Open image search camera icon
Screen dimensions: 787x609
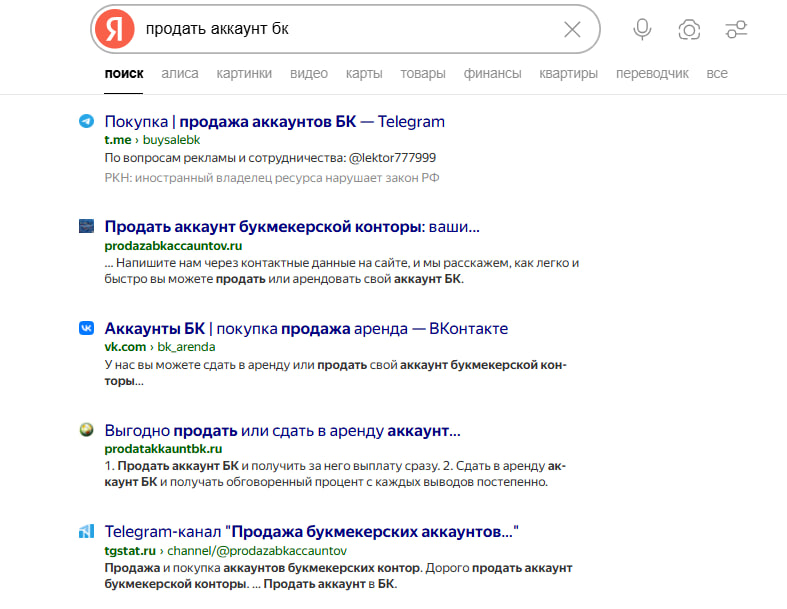coord(689,30)
